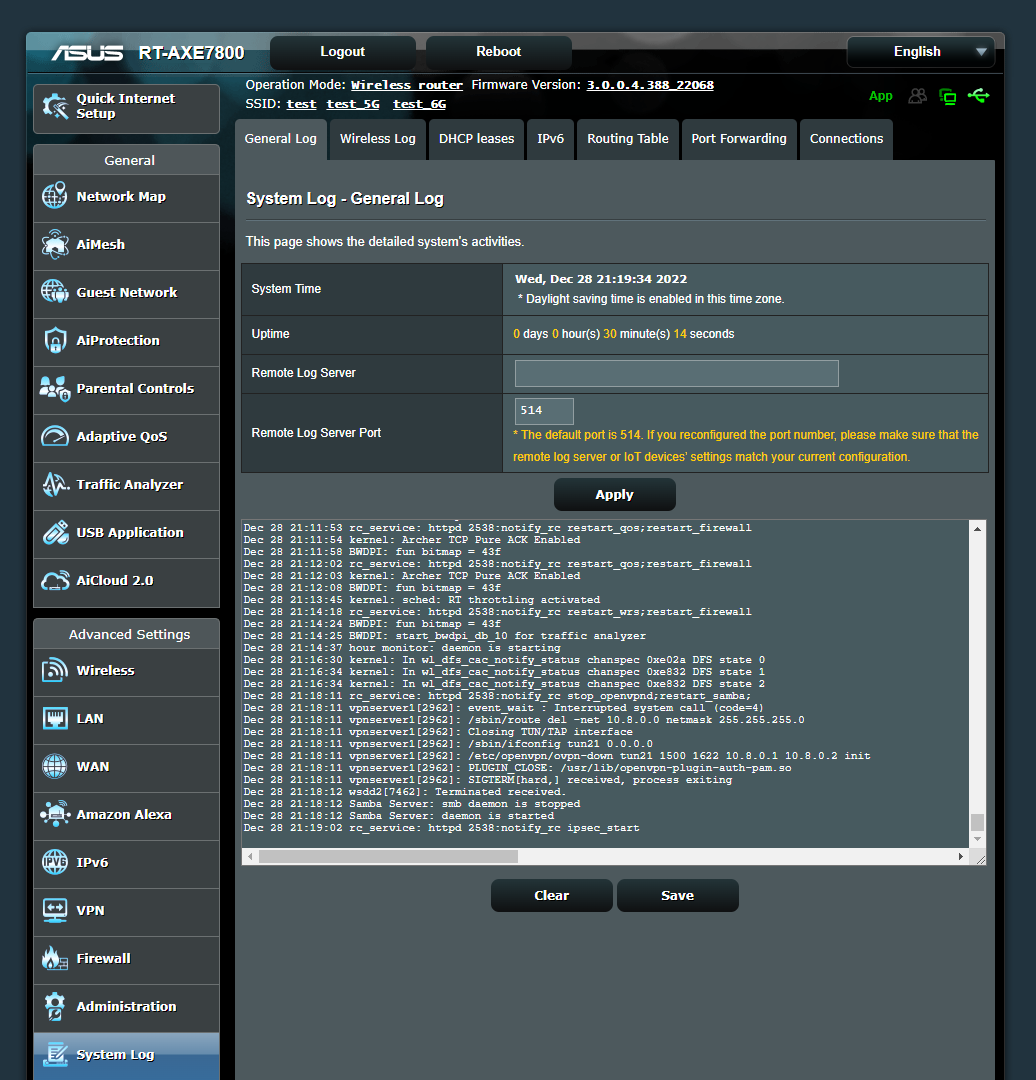Click the log scroll right arrow
The height and width of the screenshot is (1080, 1036).
960,856
